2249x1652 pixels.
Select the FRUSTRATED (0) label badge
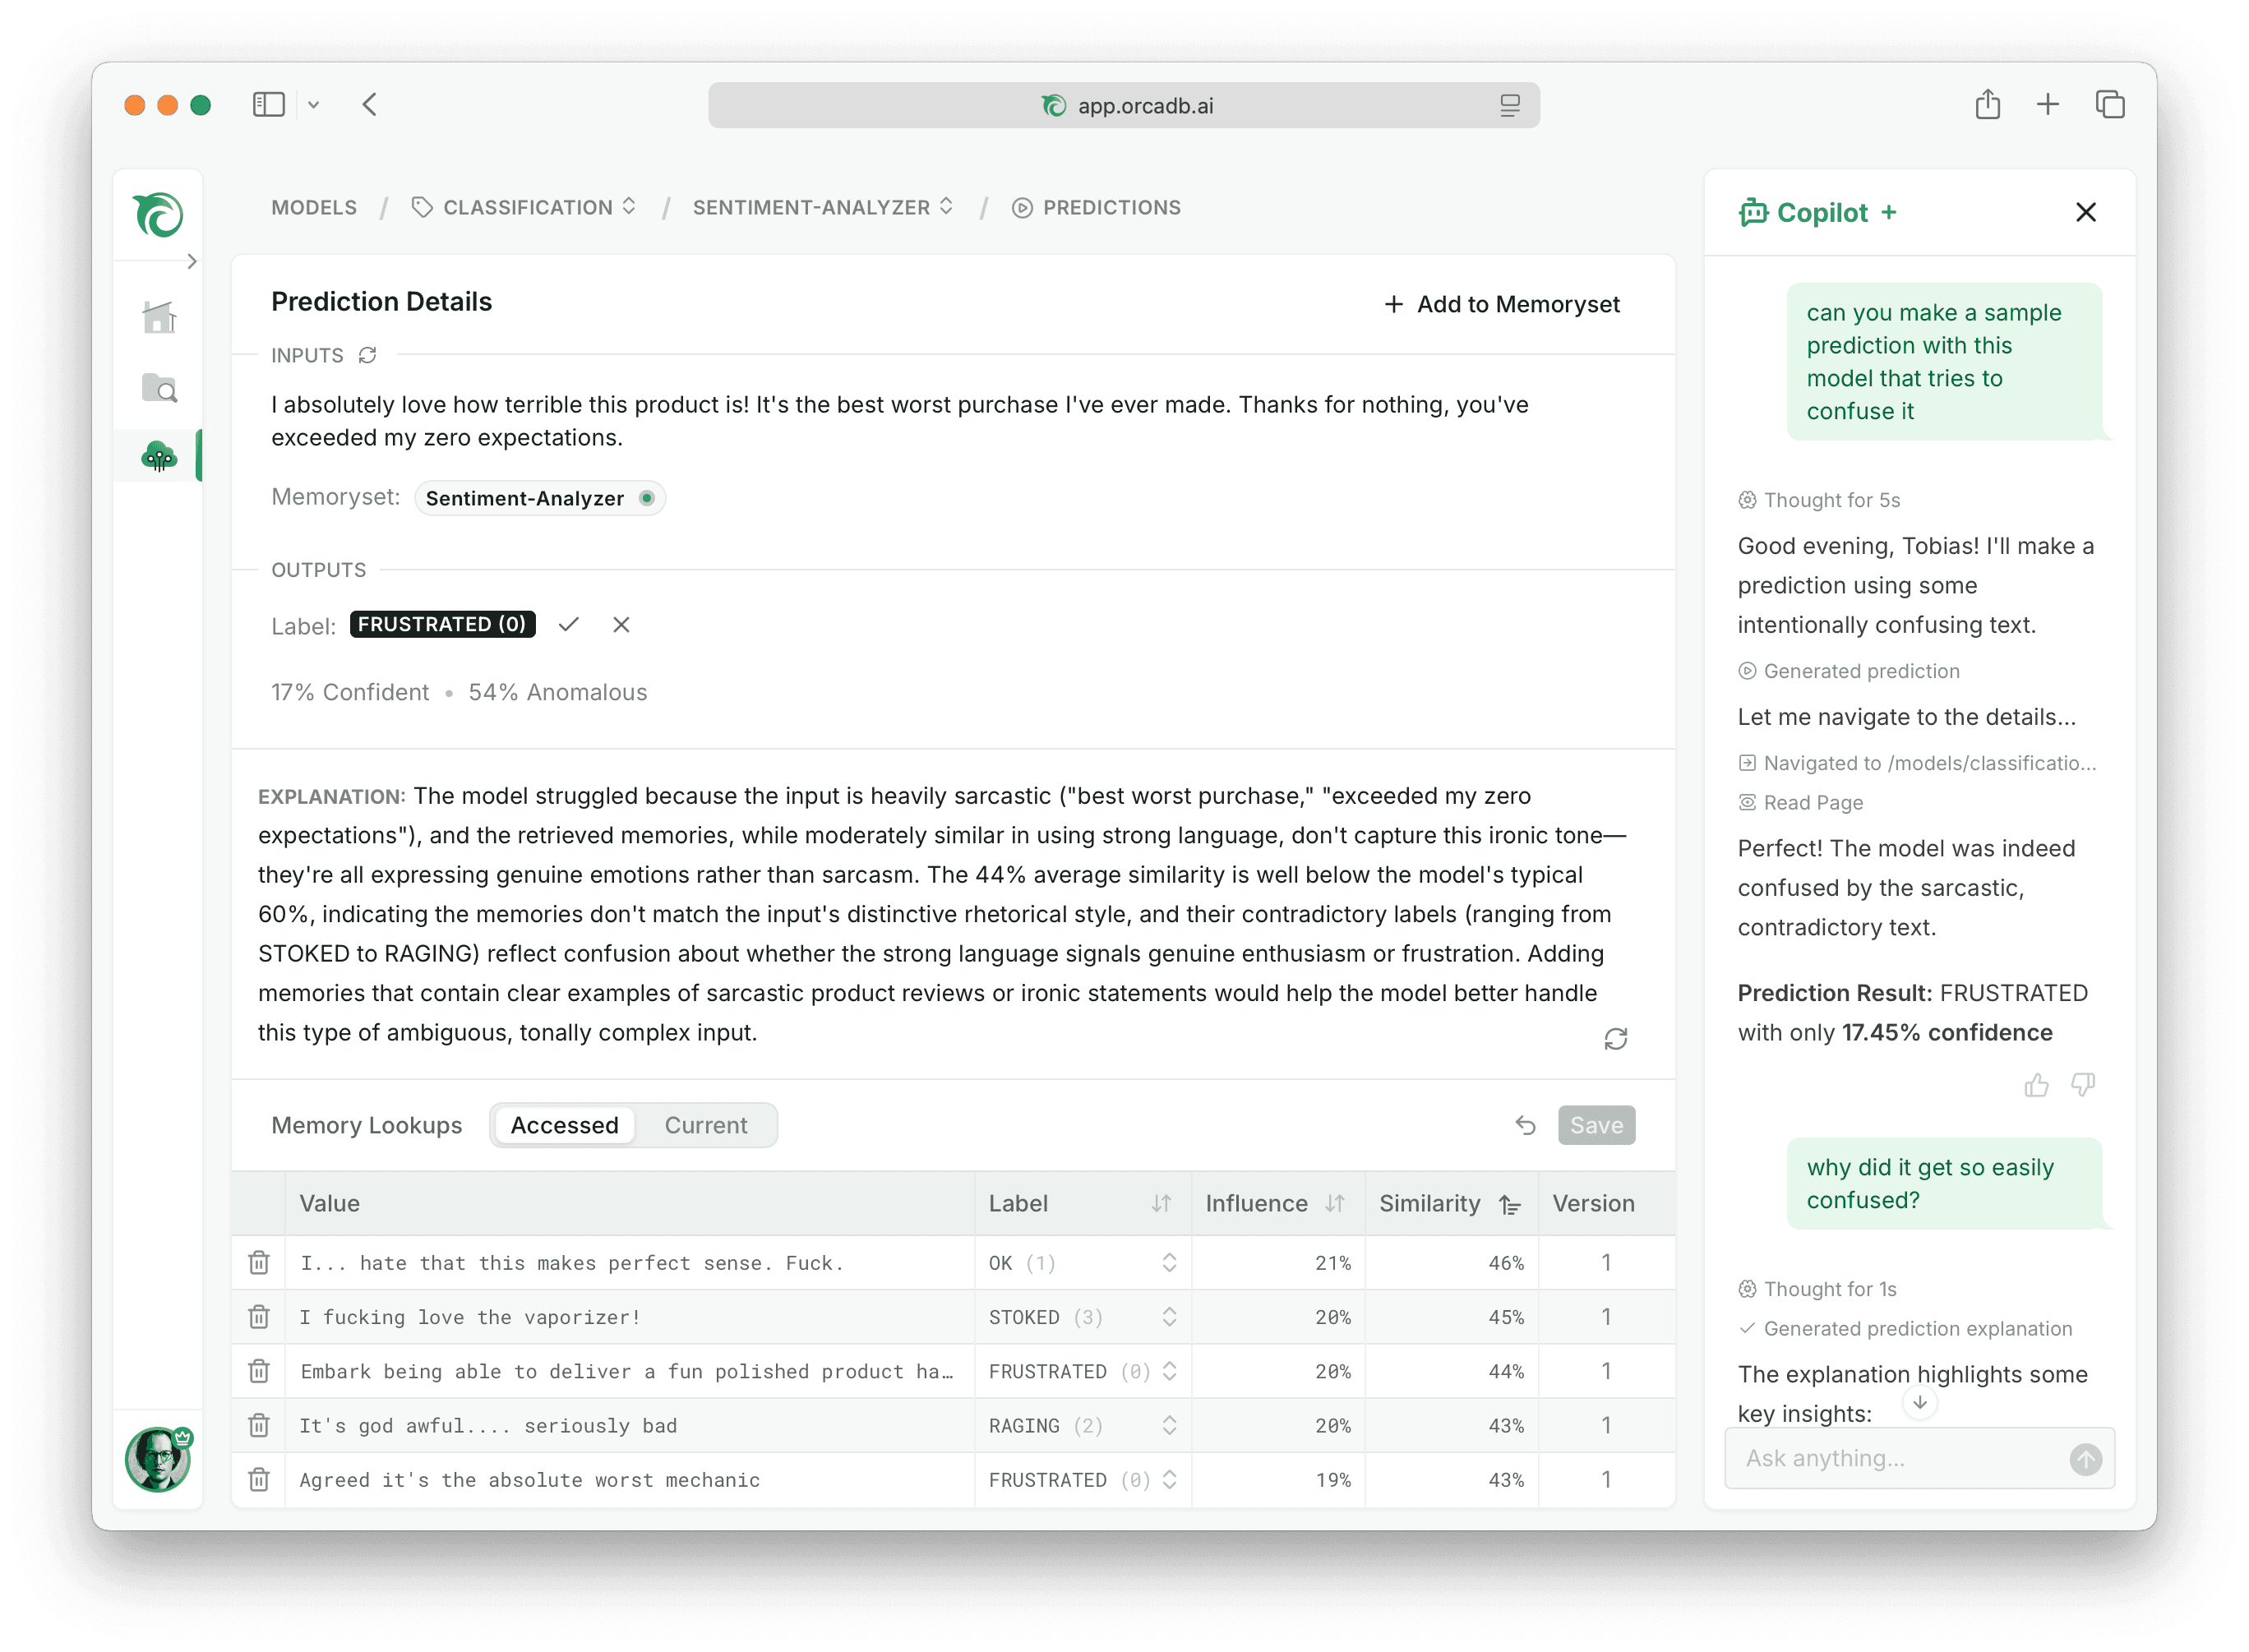[443, 624]
